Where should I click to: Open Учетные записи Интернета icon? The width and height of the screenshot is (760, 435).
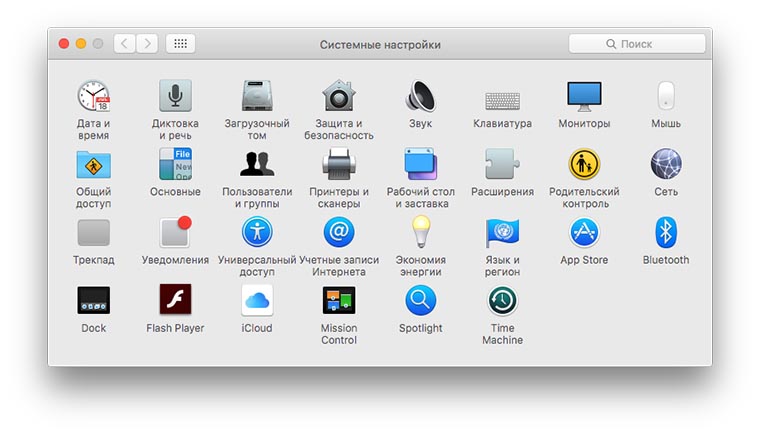coord(339,232)
